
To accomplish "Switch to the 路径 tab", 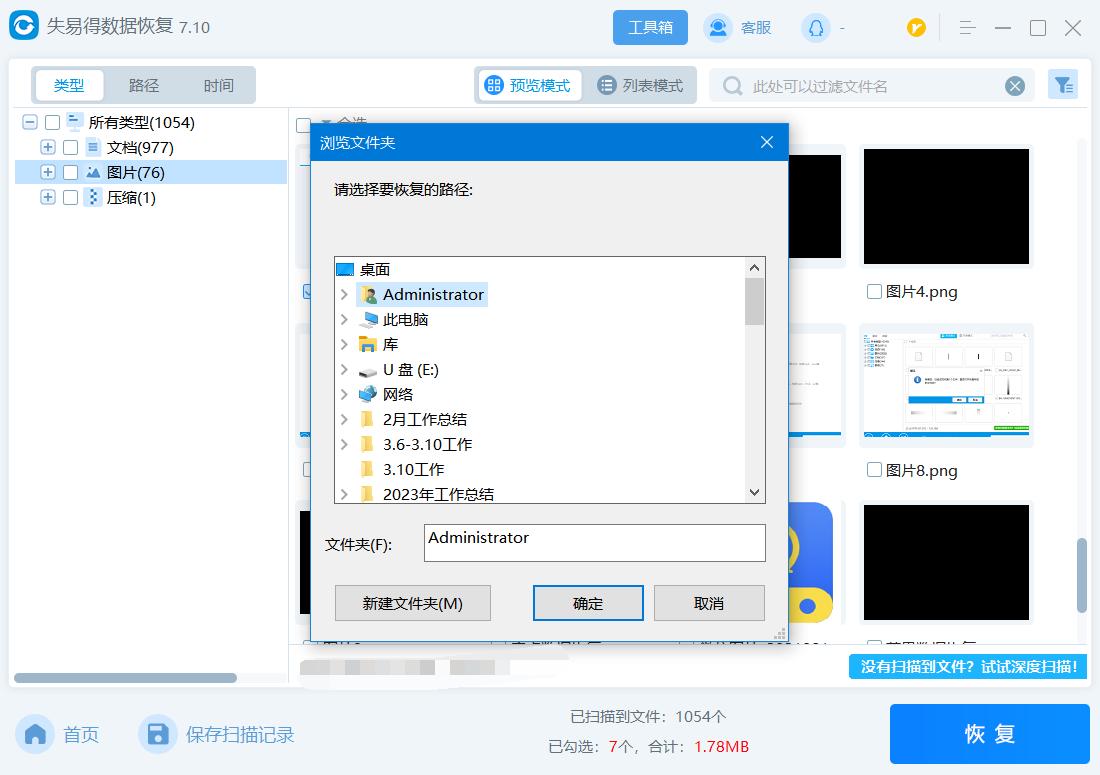I will (x=143, y=85).
